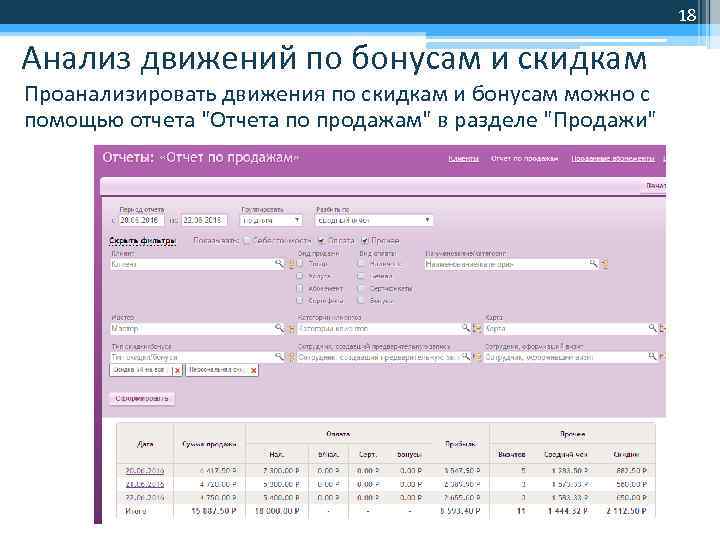The image size is (720, 540).
Task: Open the 20.06.2016 date link in table
Action: [145, 471]
